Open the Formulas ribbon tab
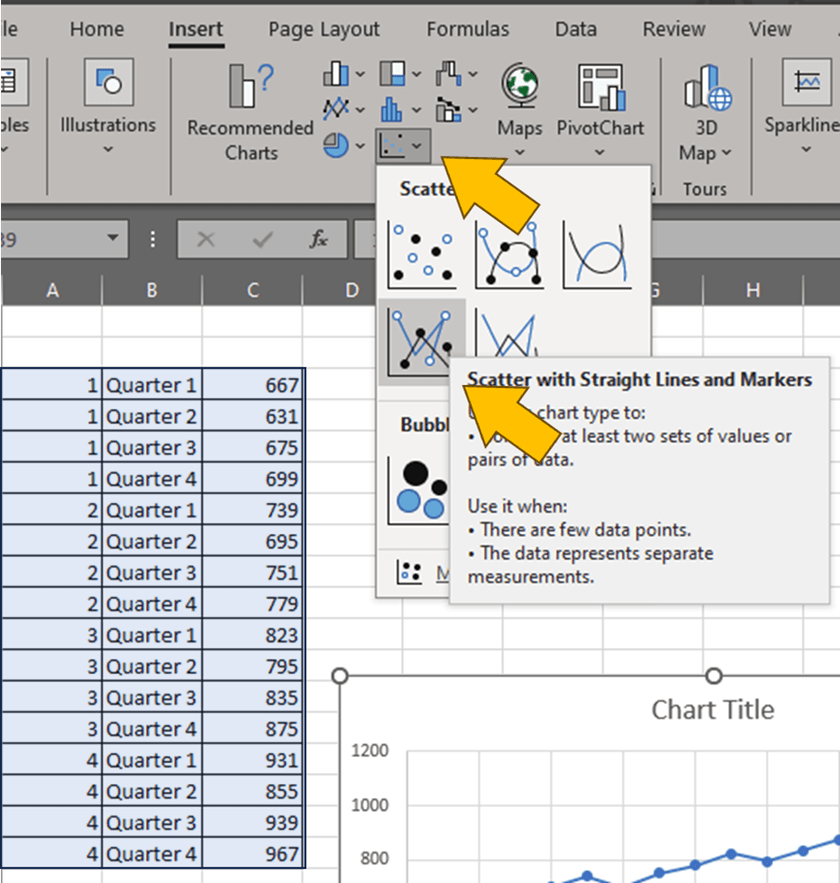This screenshot has width=840, height=883. (x=467, y=30)
